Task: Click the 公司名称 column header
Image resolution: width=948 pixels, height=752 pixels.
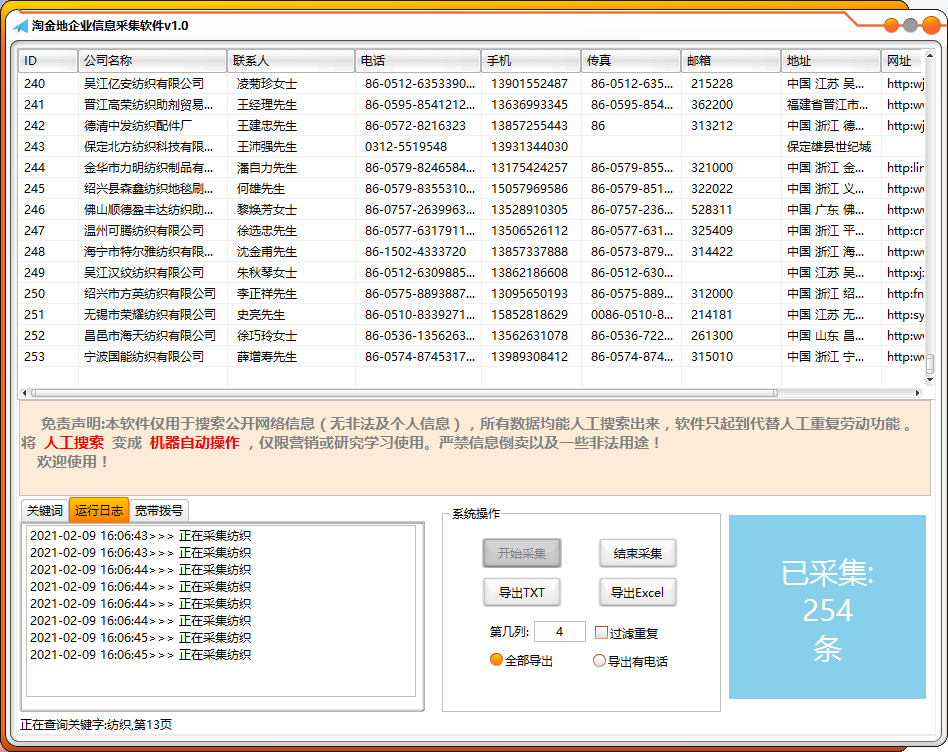Action: [x=152, y=60]
